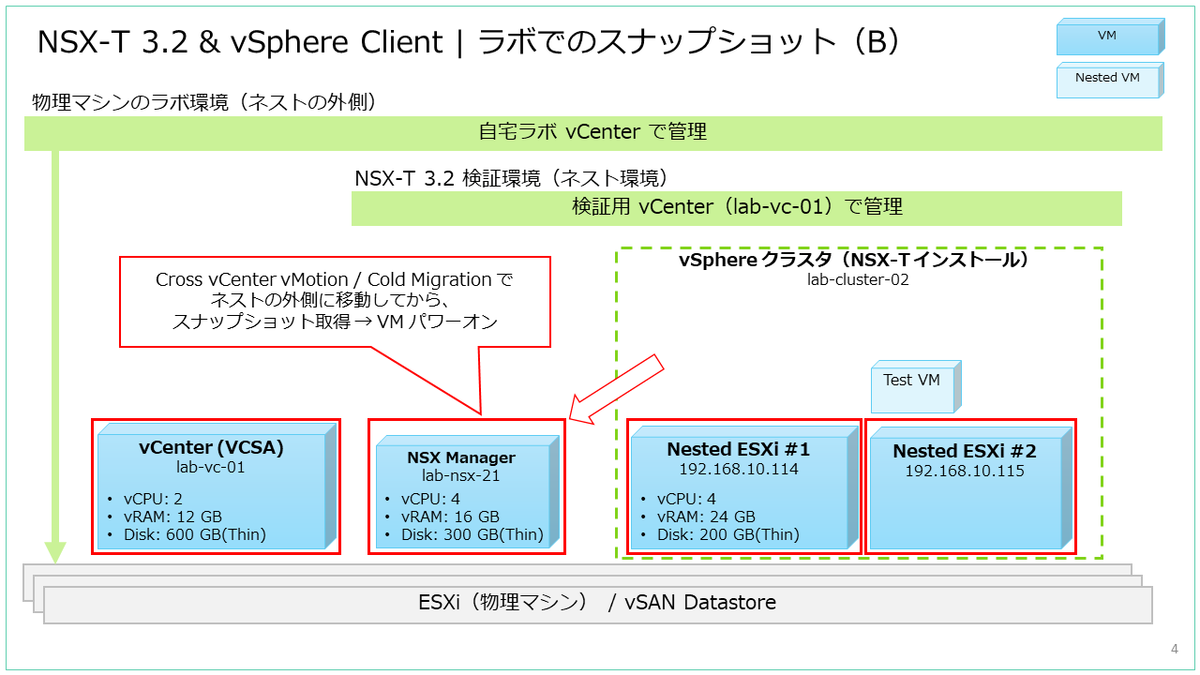Select the 'VM' legend box

pyautogui.click(x=1110, y=36)
